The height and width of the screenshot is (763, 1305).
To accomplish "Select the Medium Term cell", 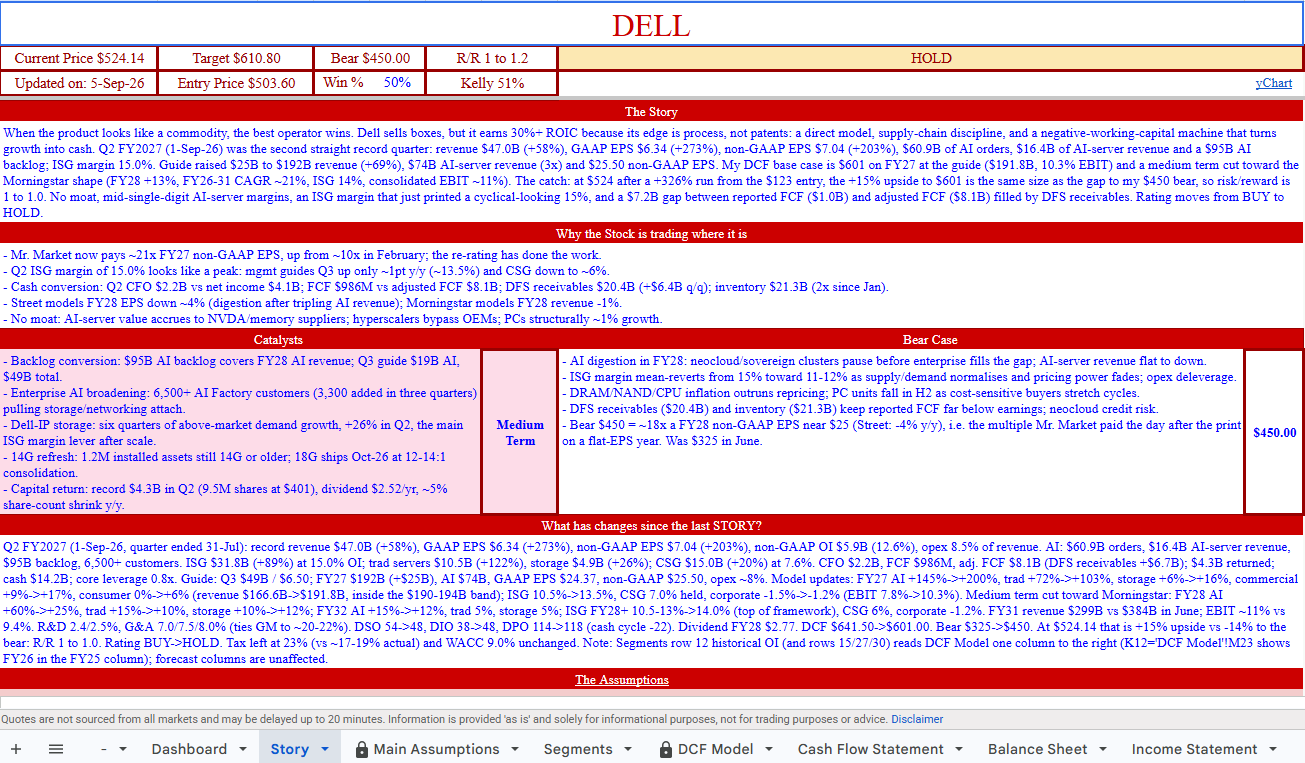I will coord(520,432).
